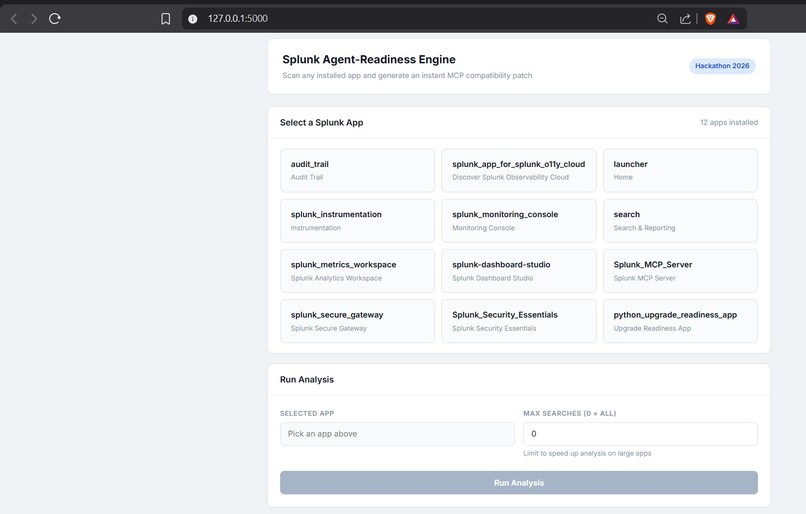Click the Max Searches number field
Screen dimensions: 806x514
coord(640,434)
